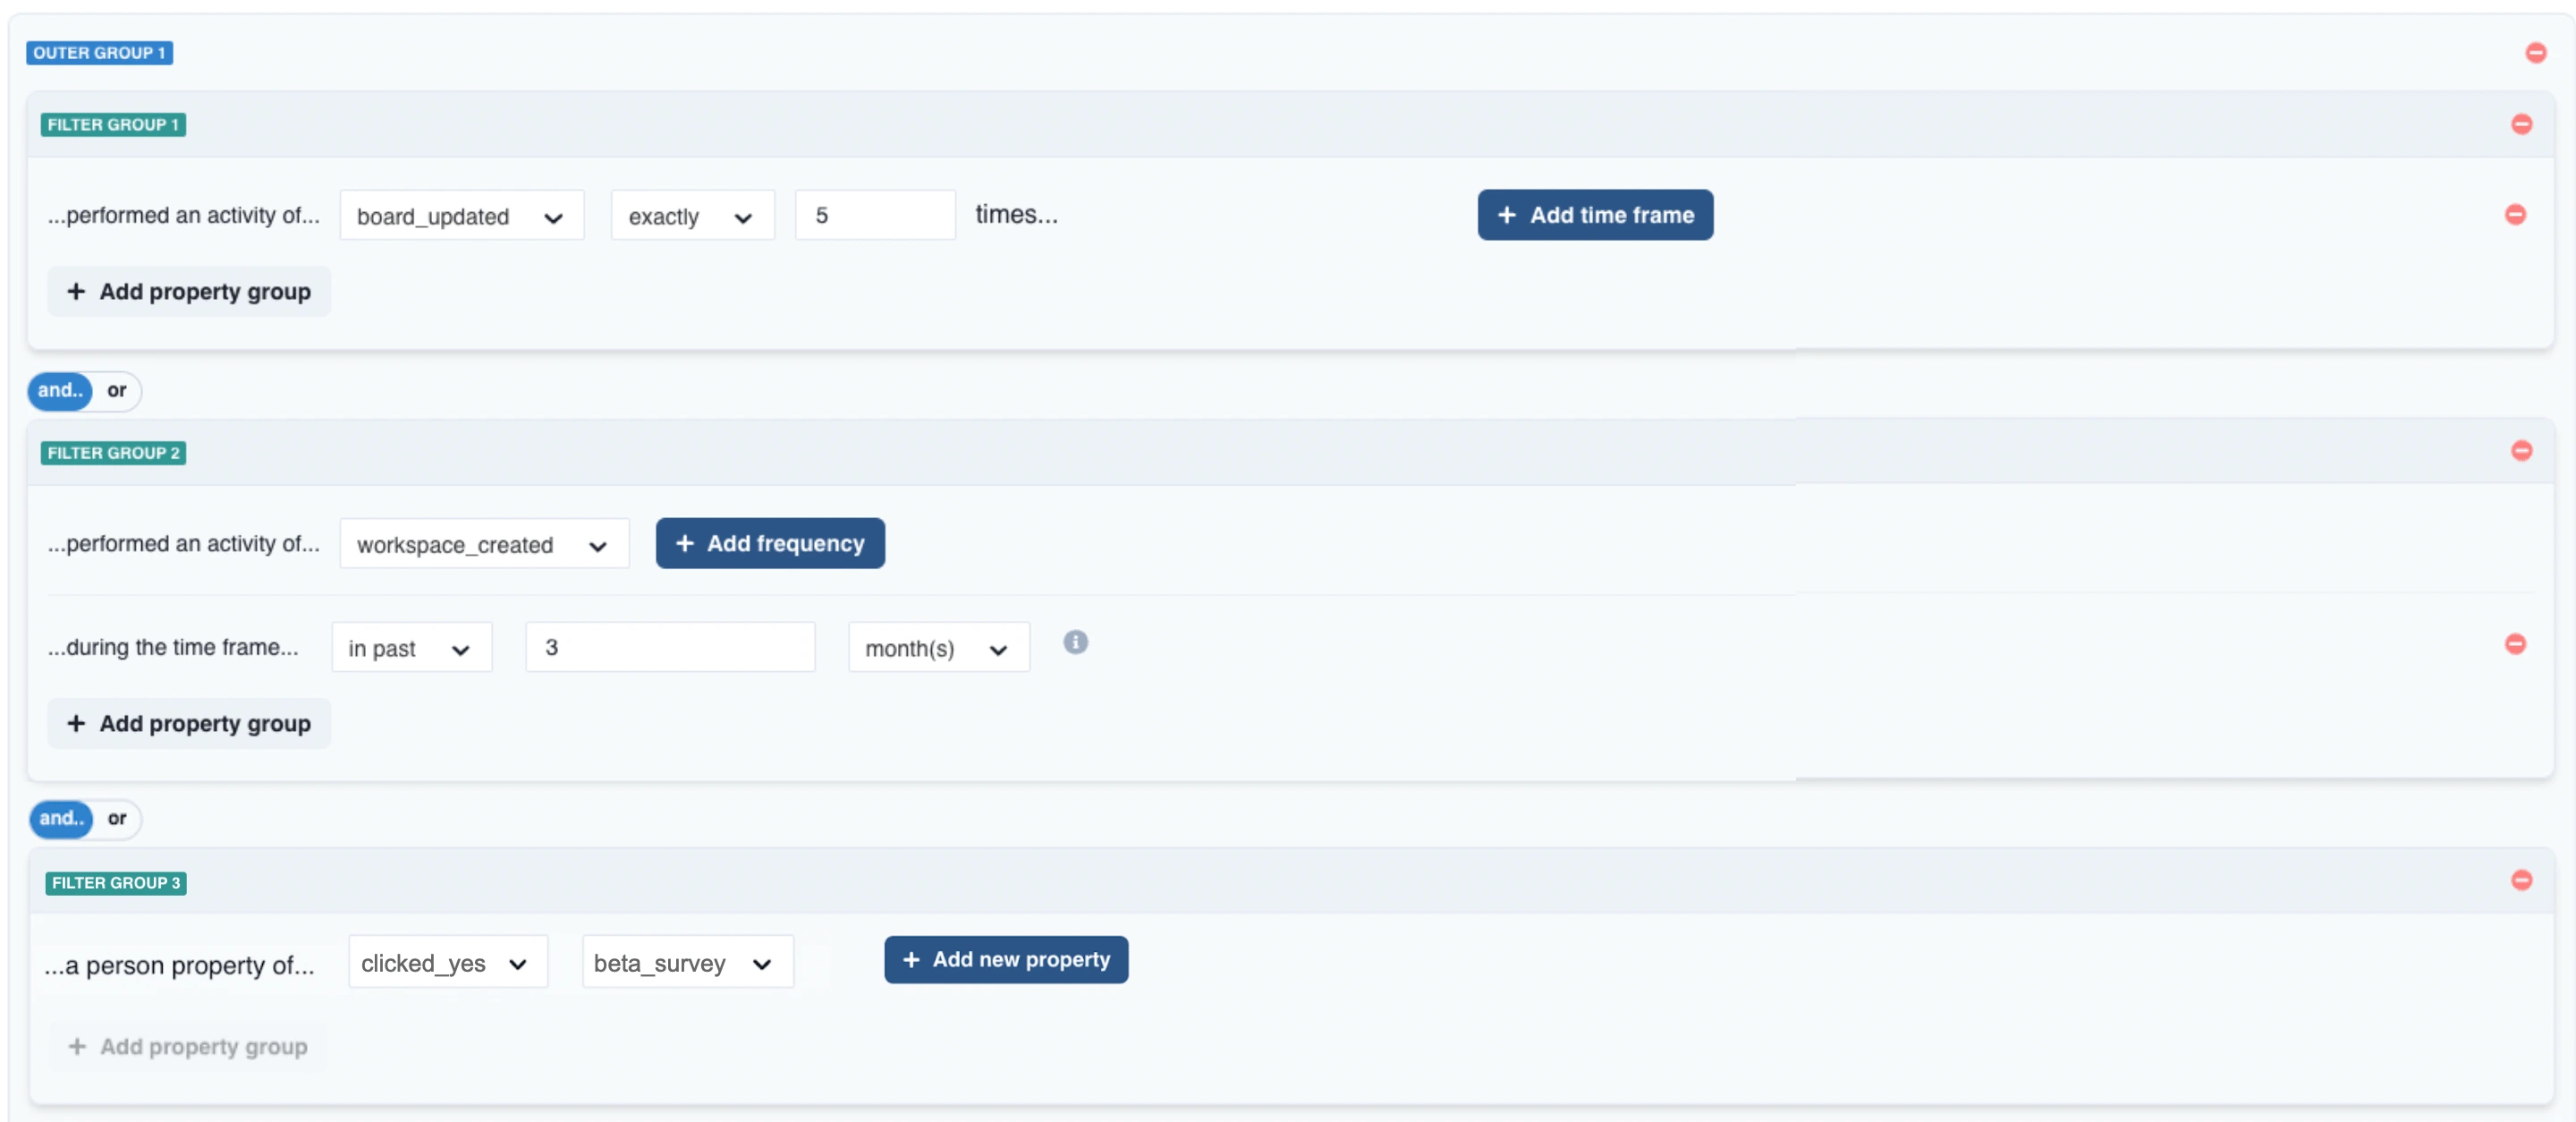
Task: Open the beta_survey property dropdown
Action: tap(687, 963)
